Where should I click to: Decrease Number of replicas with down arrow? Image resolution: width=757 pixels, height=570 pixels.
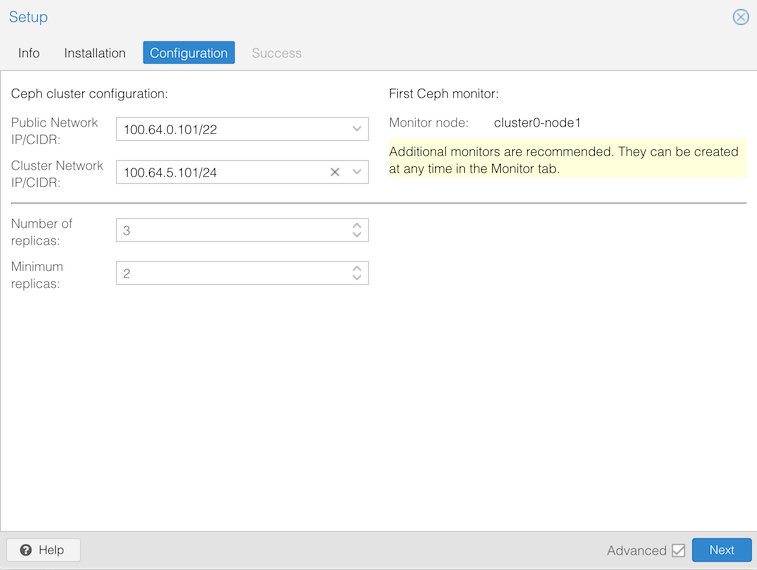point(357,235)
